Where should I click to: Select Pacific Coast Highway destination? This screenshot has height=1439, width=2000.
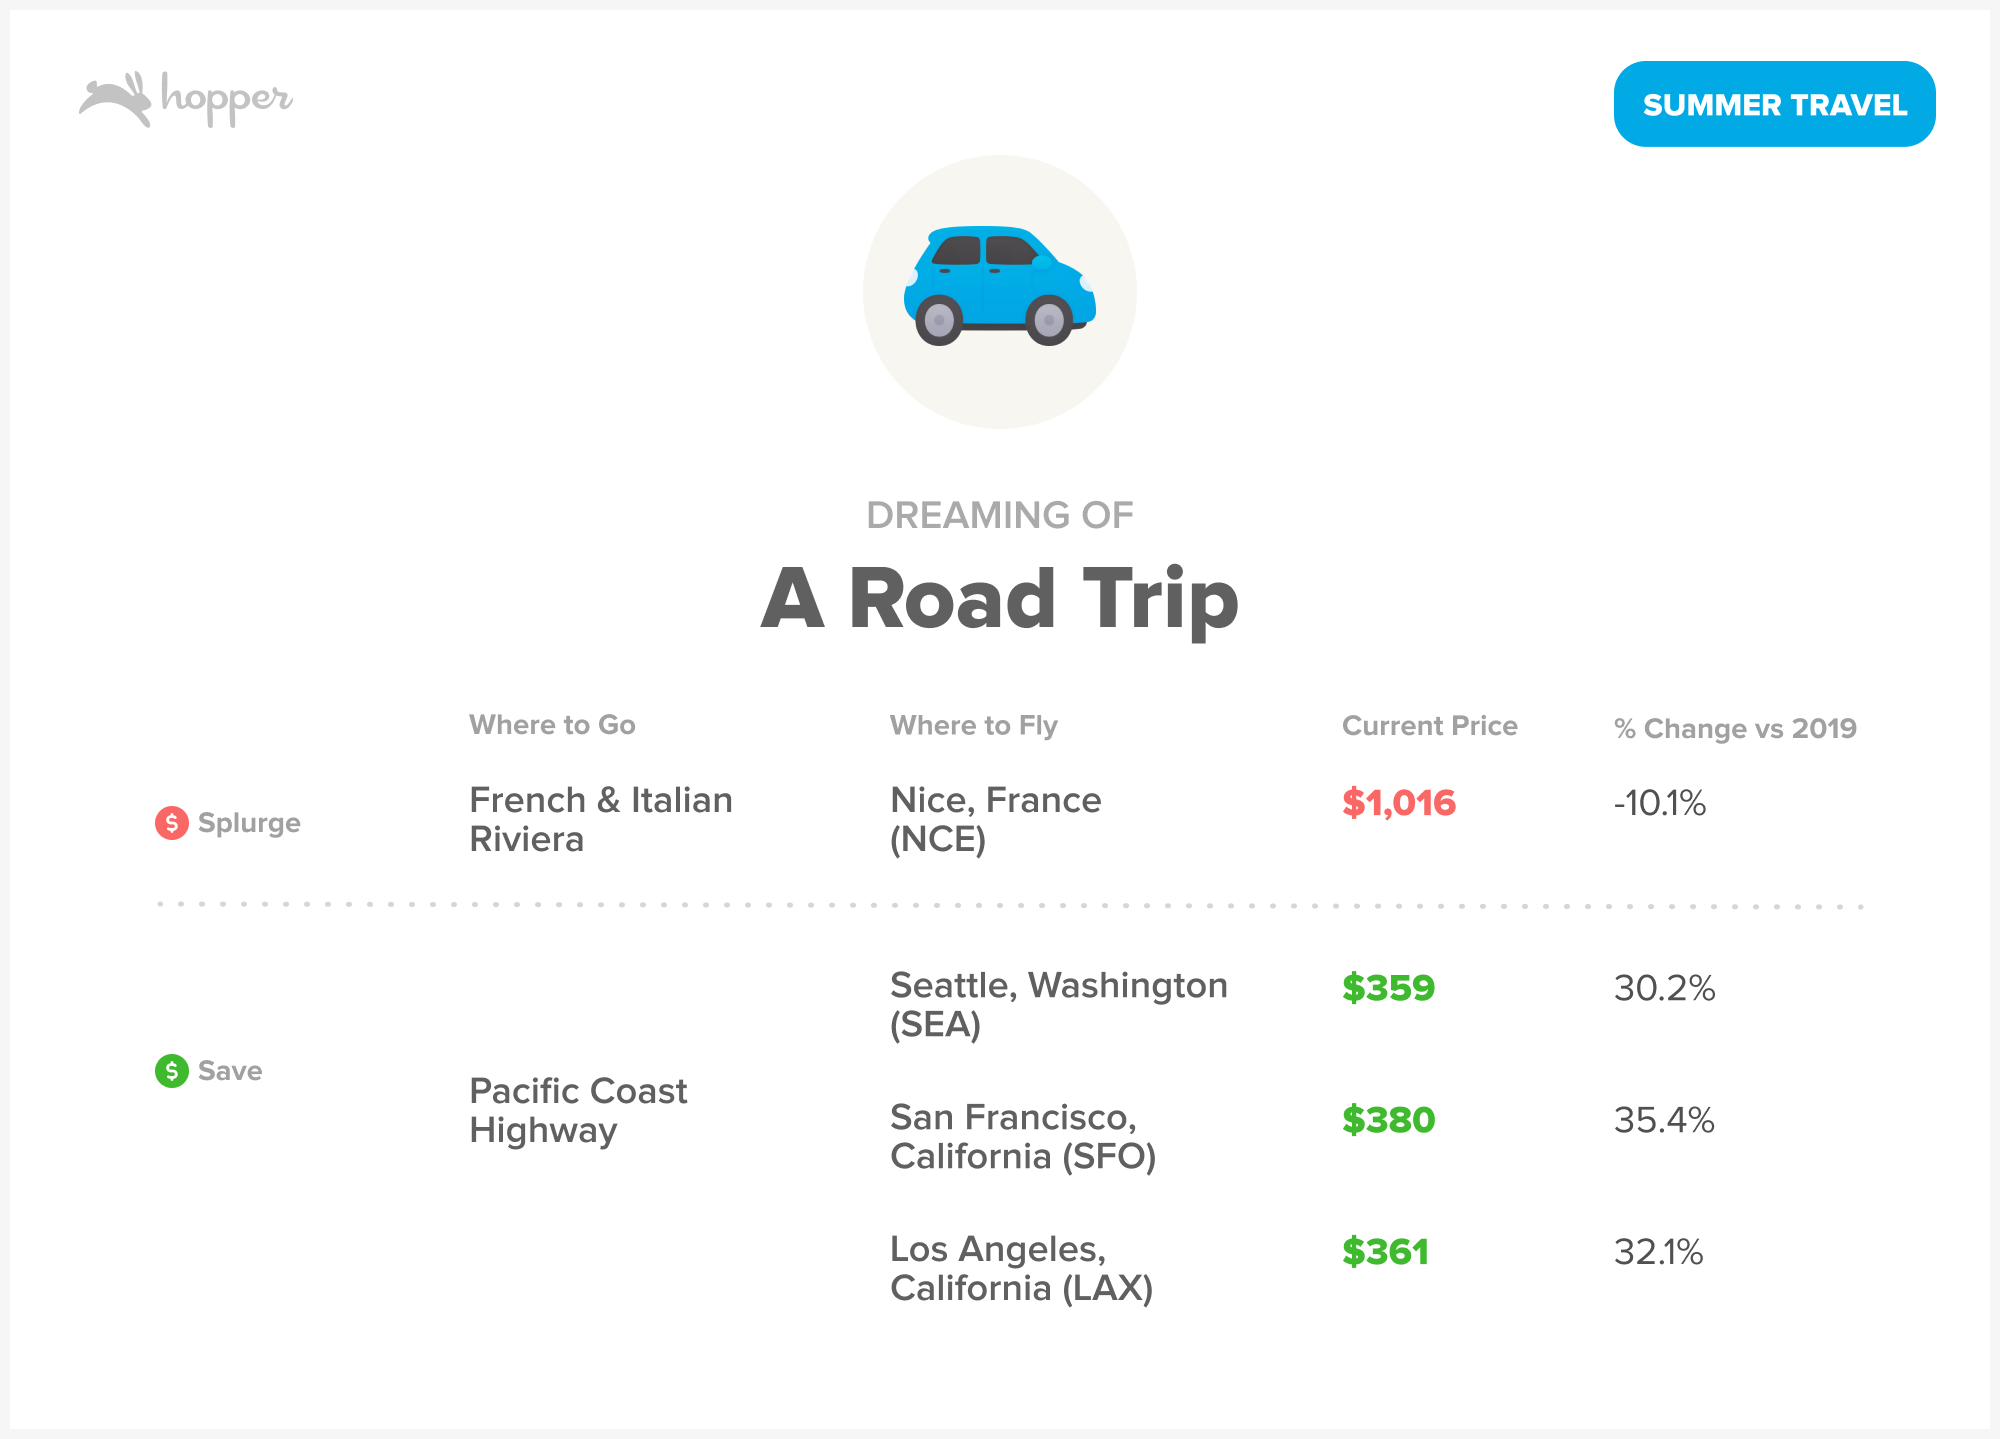click(578, 1110)
